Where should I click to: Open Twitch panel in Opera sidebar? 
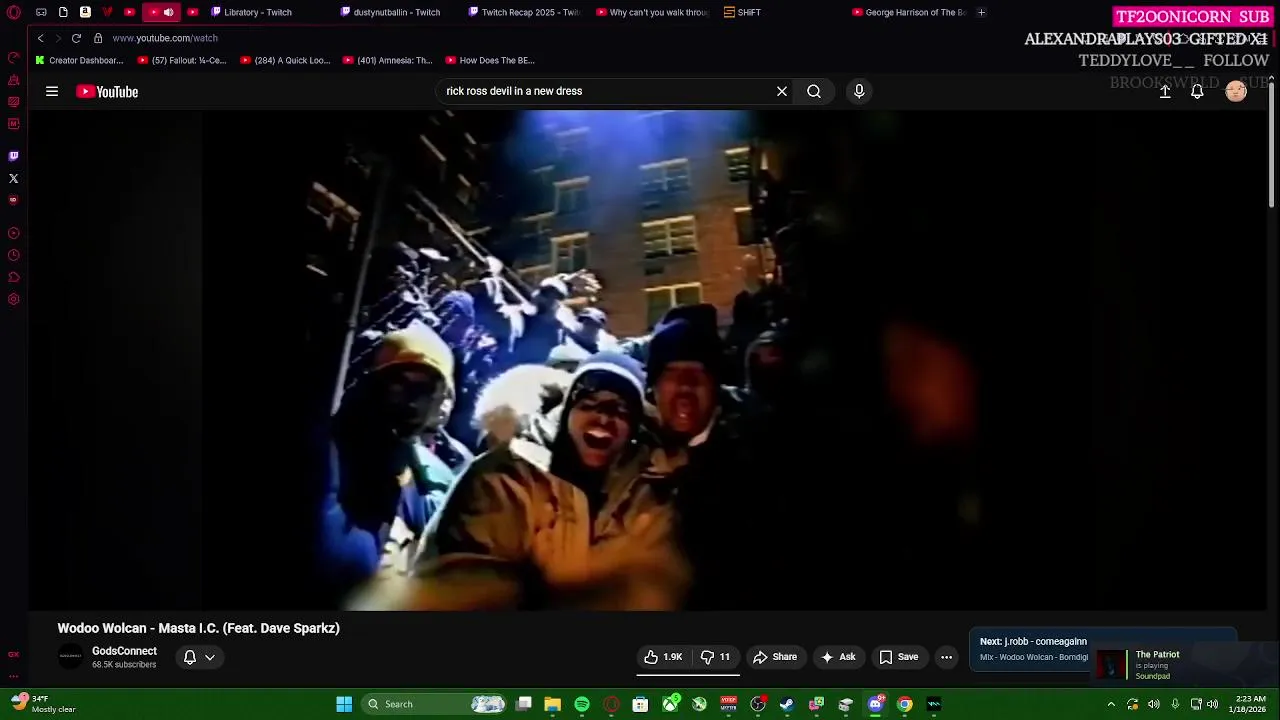(13, 156)
